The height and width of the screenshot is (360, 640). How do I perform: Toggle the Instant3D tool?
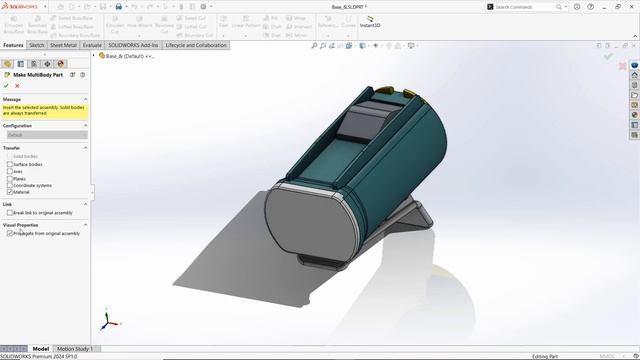[x=370, y=22]
